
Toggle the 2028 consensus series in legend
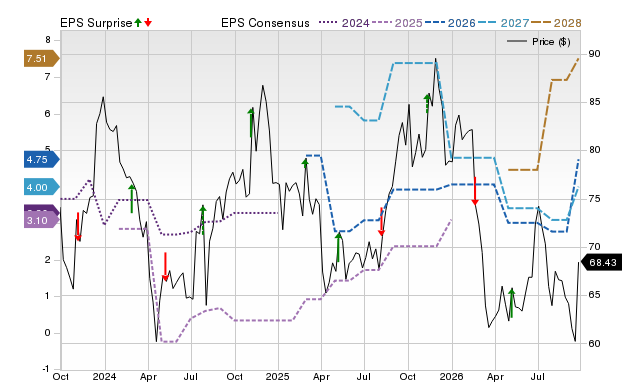[x=556, y=23]
